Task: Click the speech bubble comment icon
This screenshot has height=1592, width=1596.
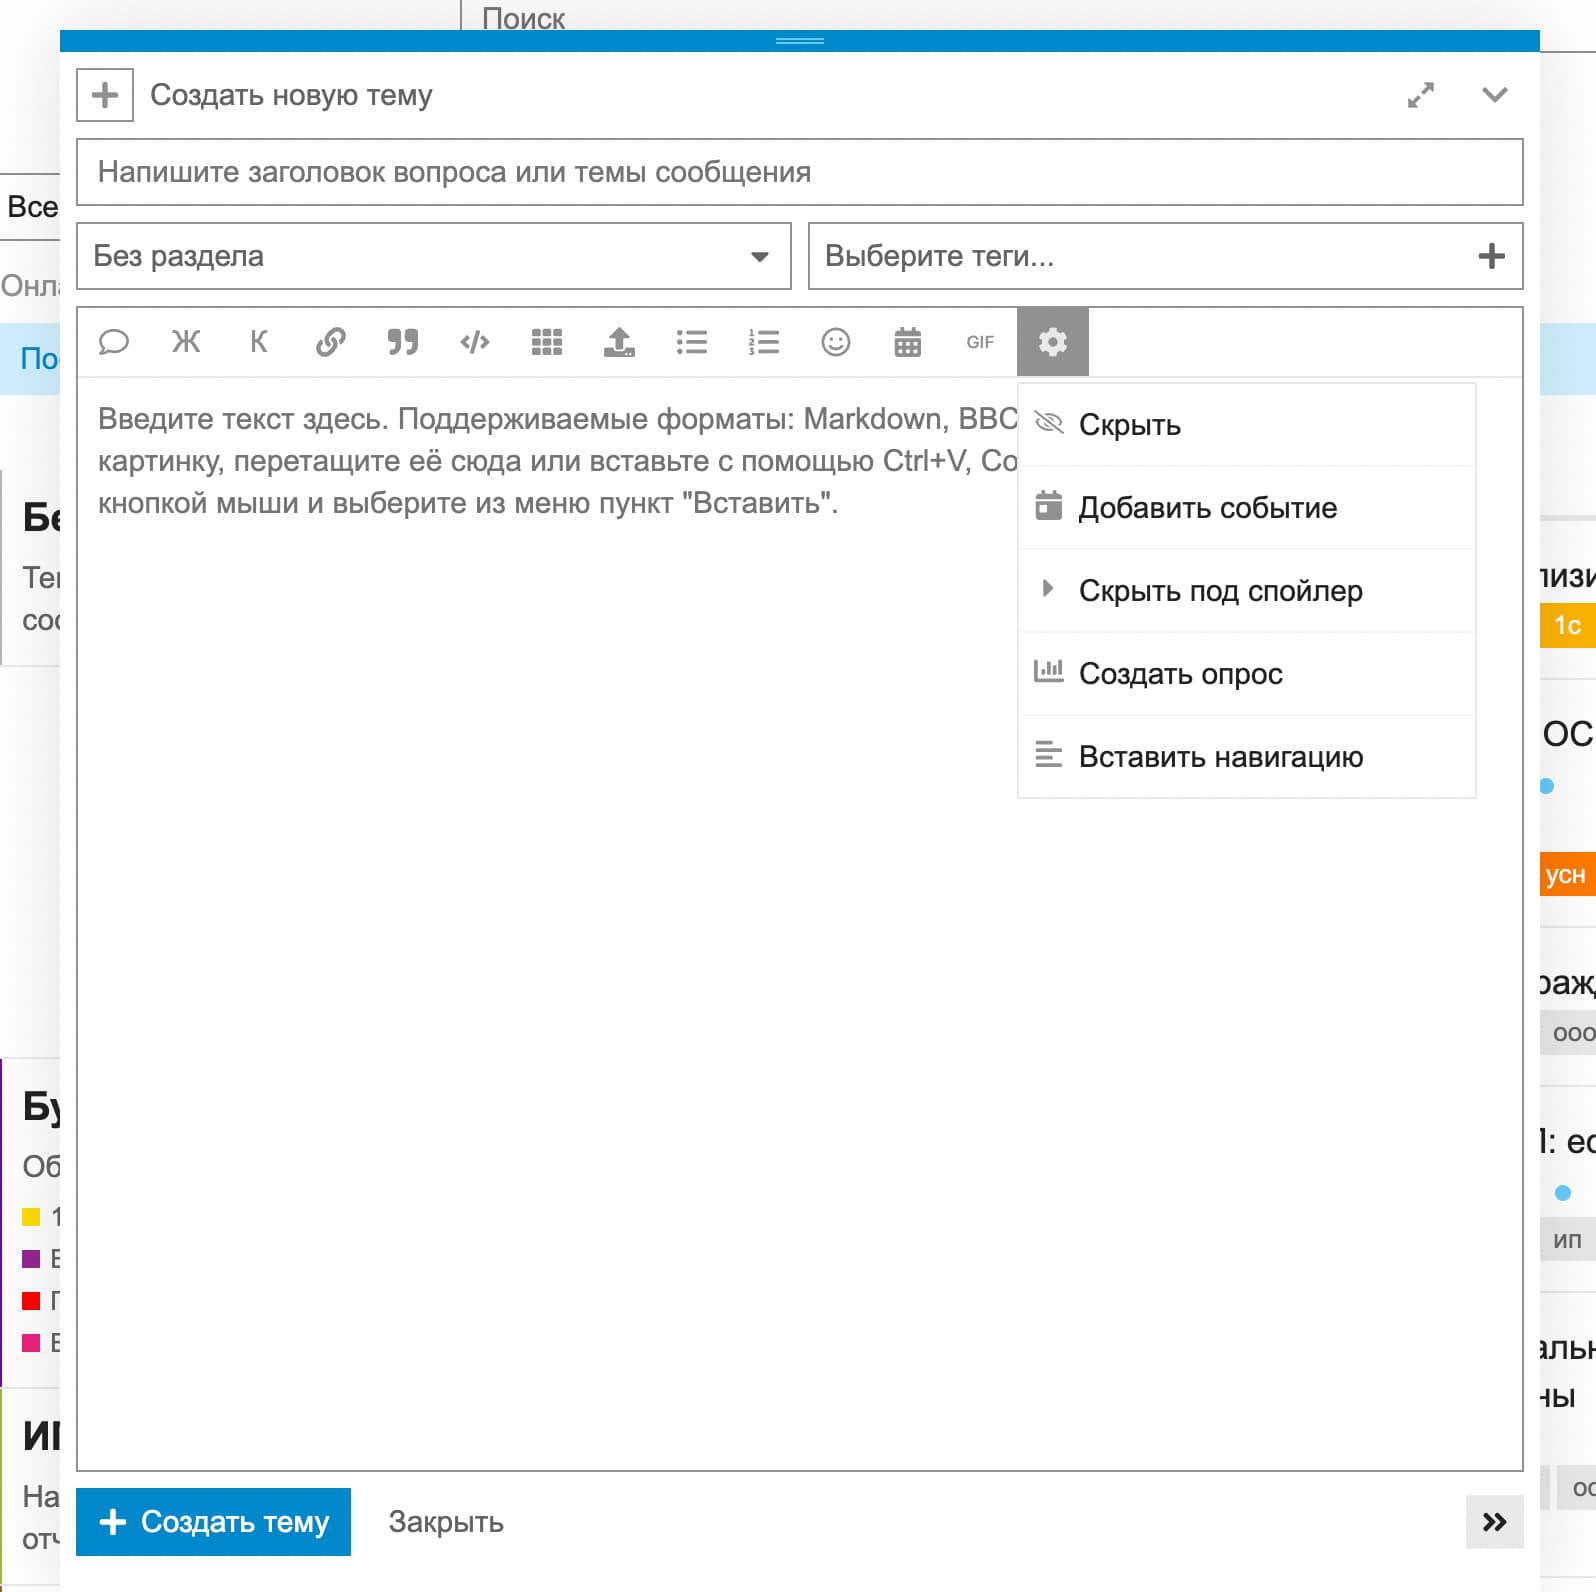Action: point(114,342)
